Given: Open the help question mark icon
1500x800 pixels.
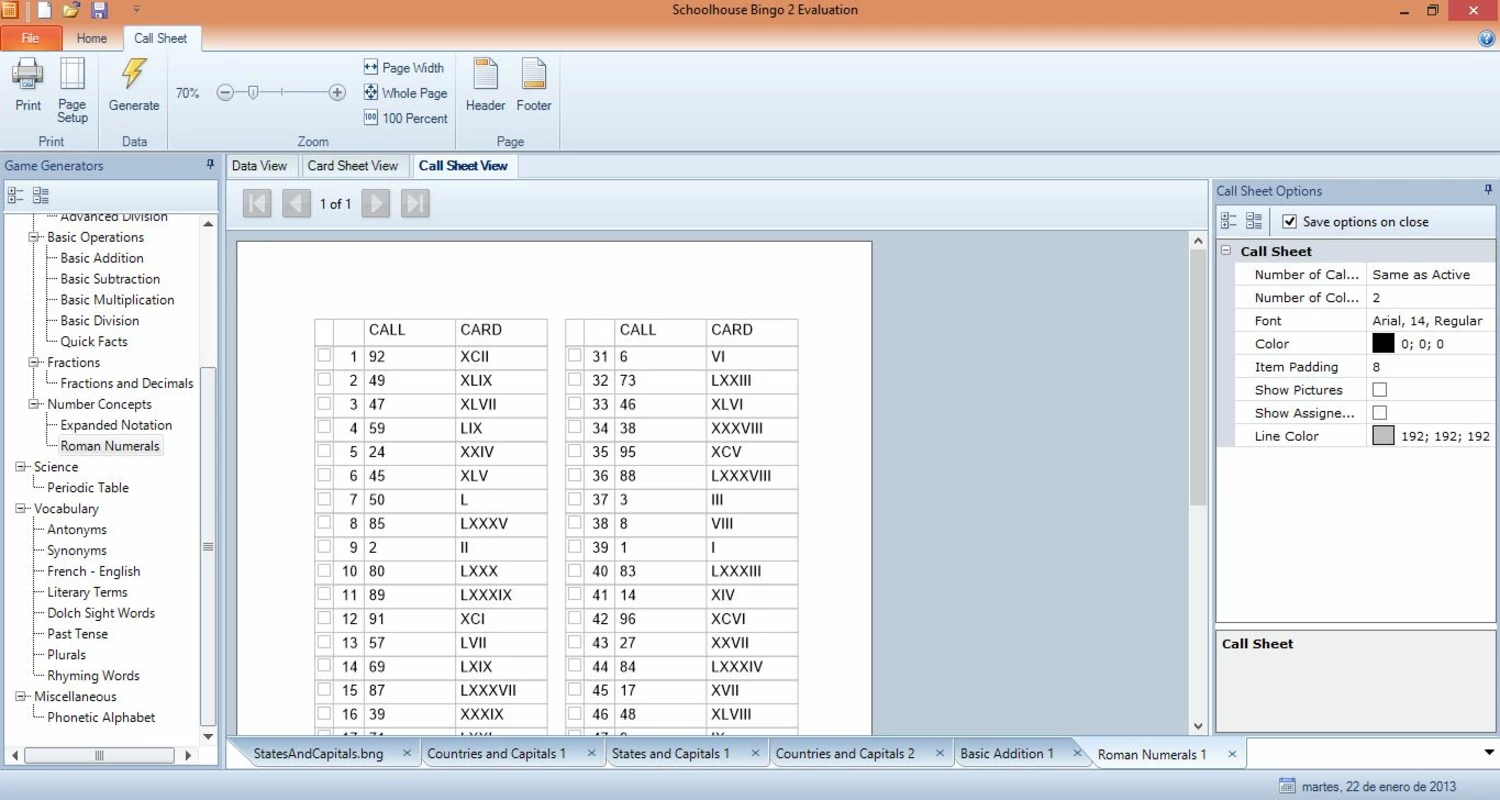Looking at the screenshot, I should (x=1486, y=39).
